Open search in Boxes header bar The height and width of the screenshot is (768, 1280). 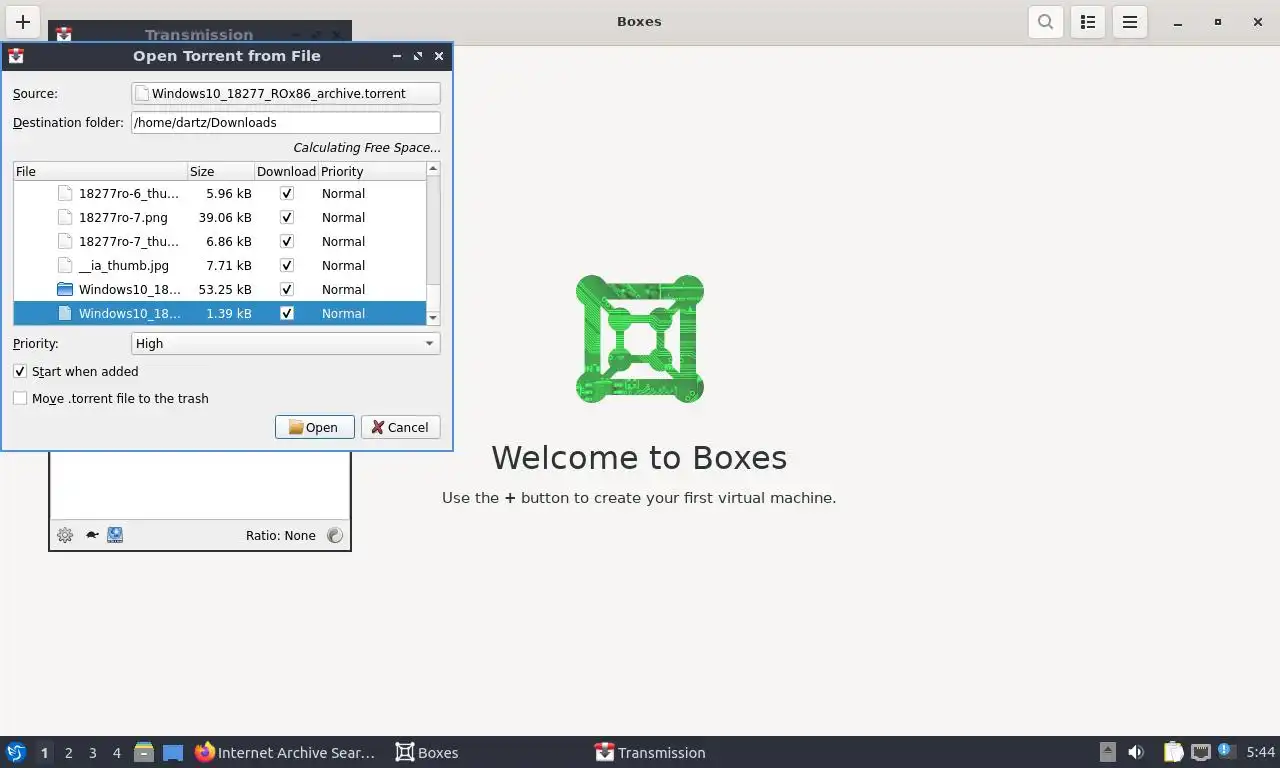pyautogui.click(x=1045, y=21)
